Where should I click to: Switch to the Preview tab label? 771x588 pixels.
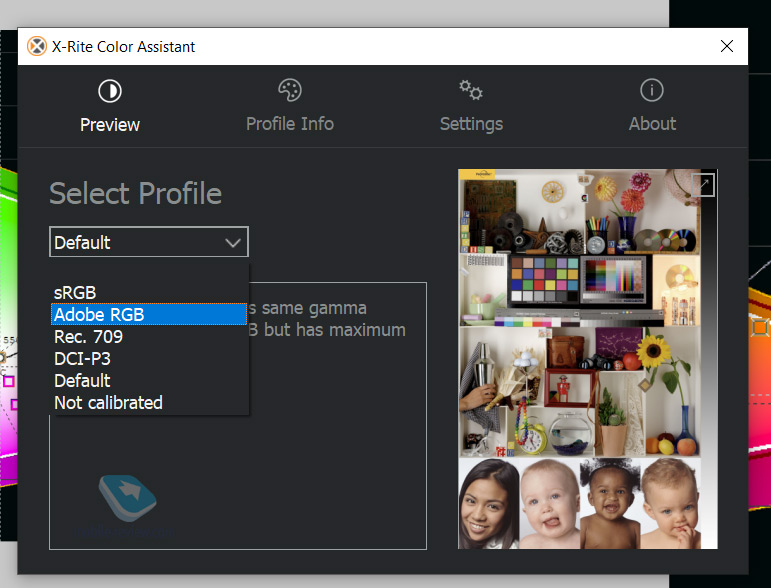coord(110,124)
